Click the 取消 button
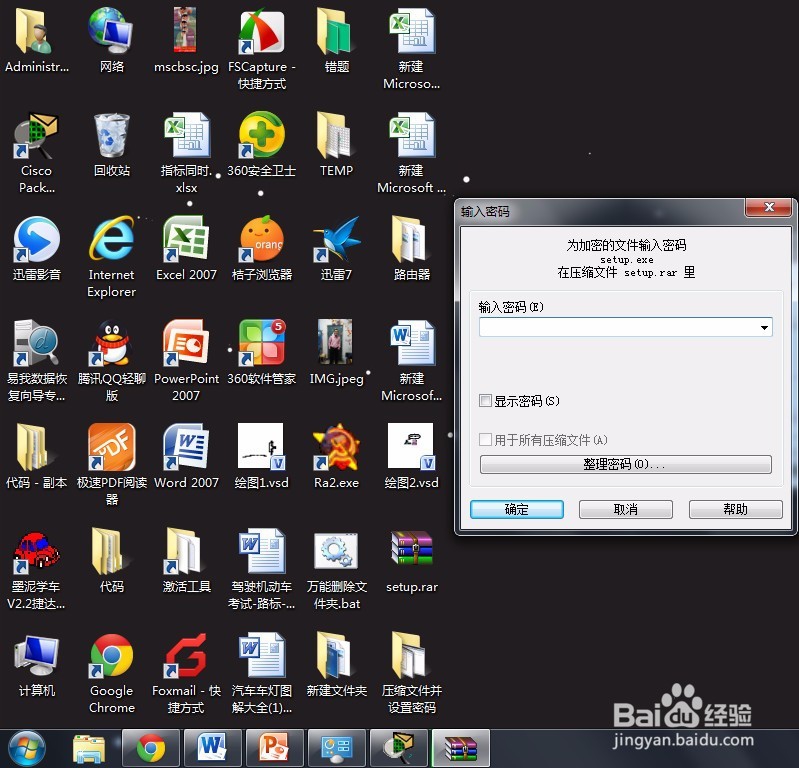This screenshot has width=799, height=768. click(x=625, y=509)
